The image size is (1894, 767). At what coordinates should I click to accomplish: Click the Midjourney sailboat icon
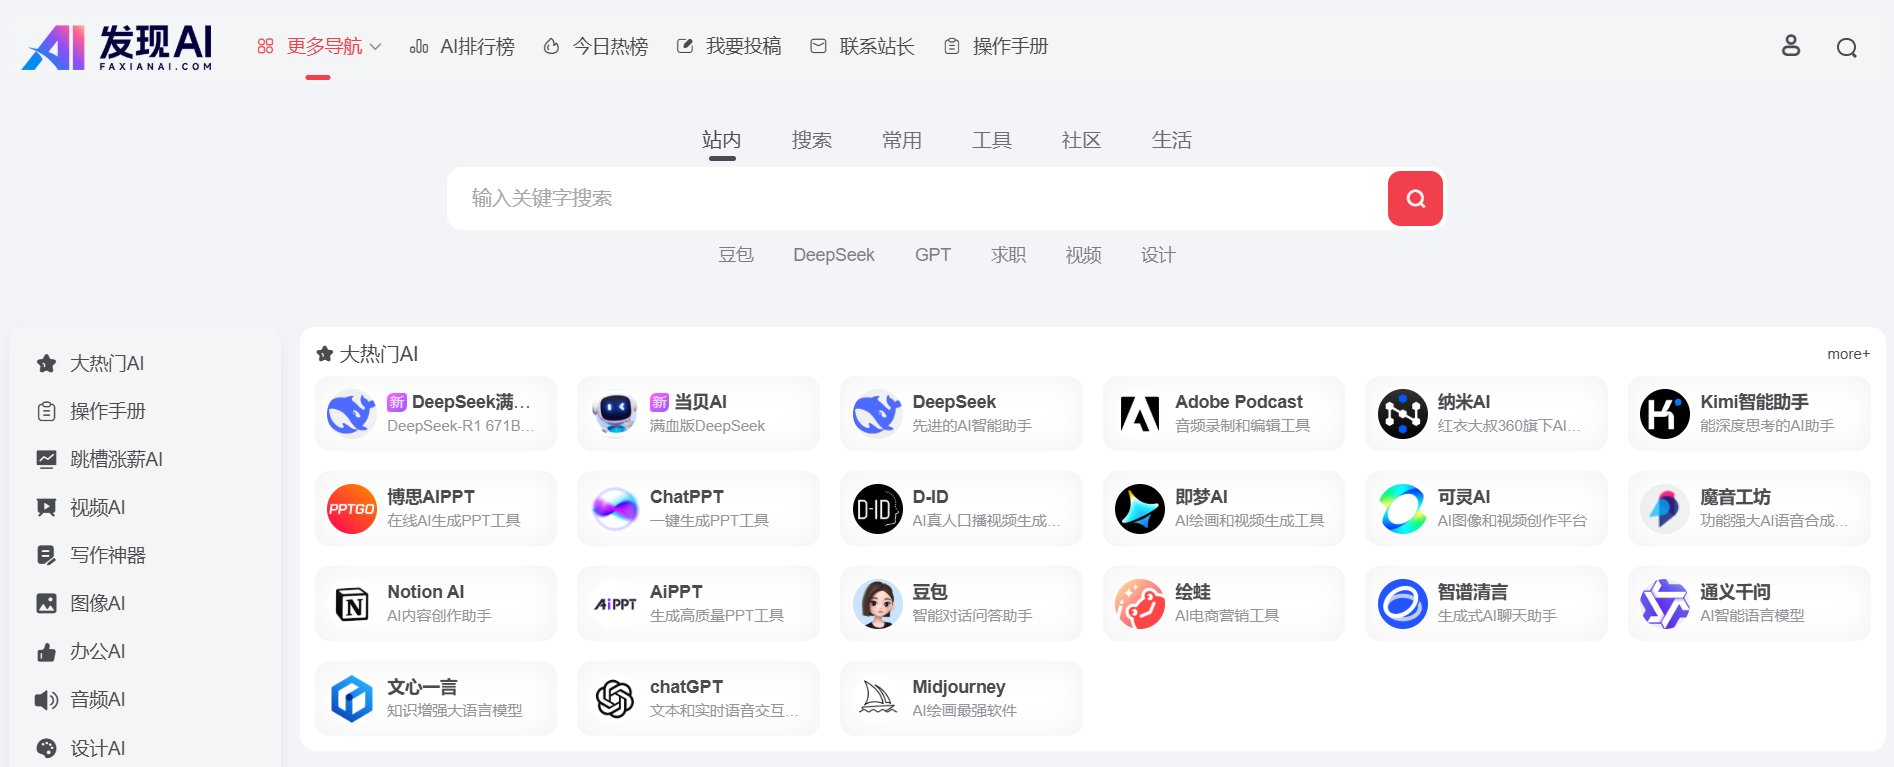click(877, 698)
